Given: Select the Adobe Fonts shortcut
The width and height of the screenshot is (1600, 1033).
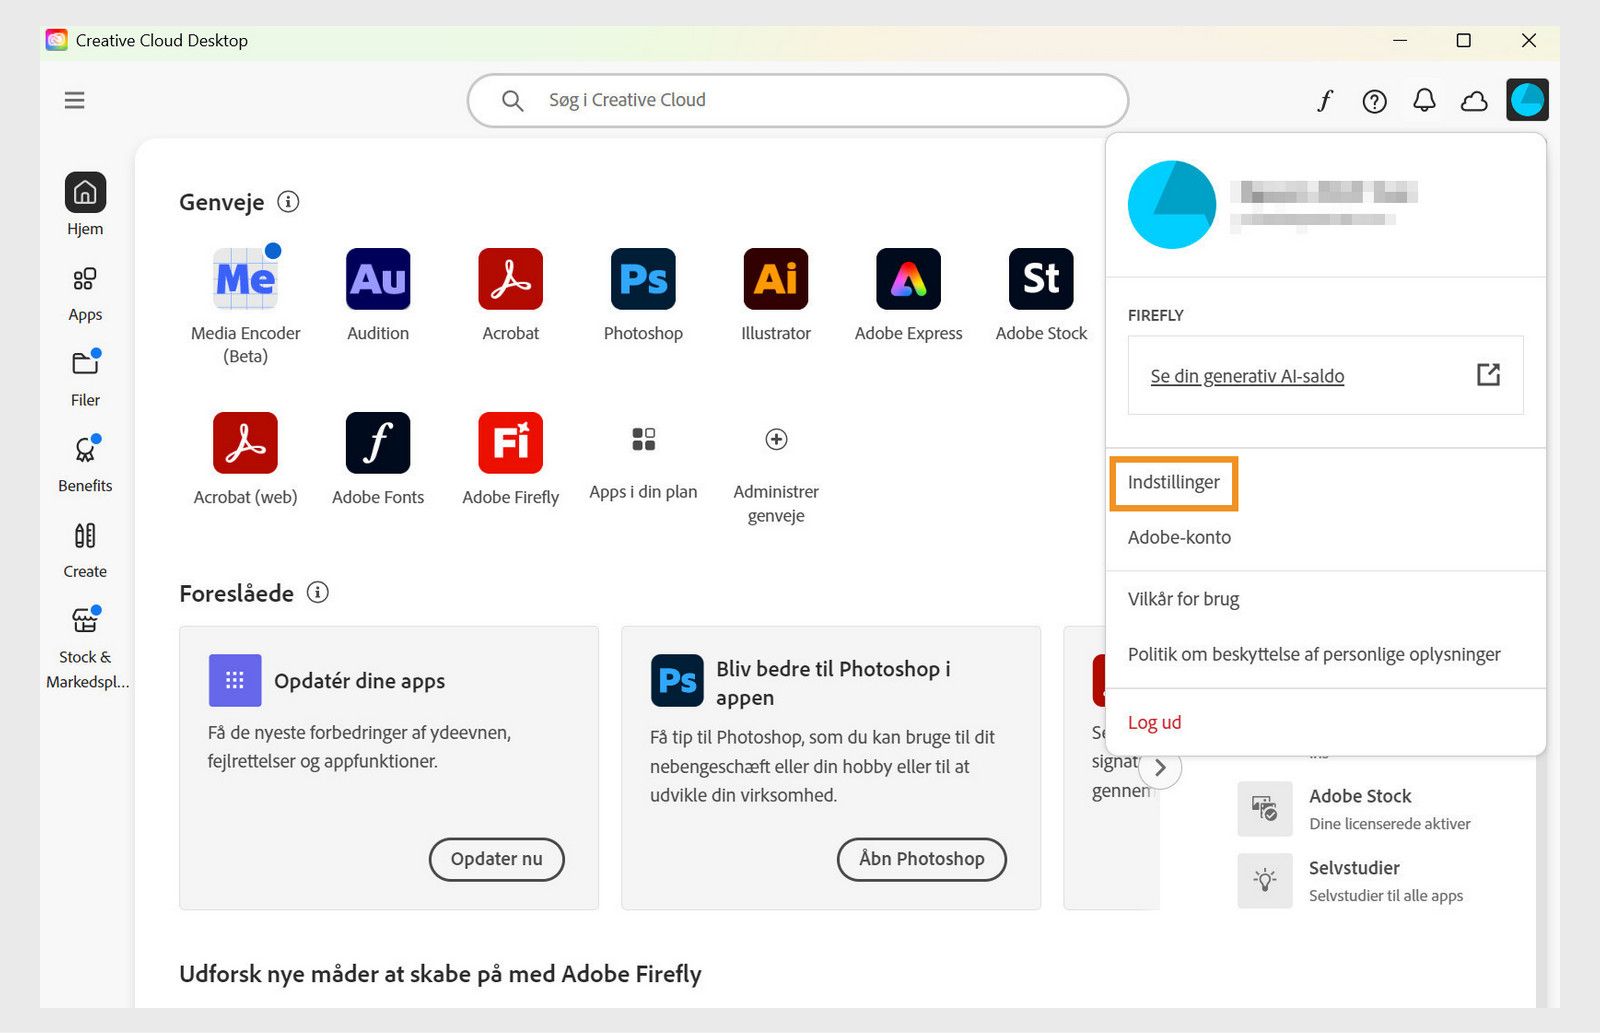Looking at the screenshot, I should (378, 442).
